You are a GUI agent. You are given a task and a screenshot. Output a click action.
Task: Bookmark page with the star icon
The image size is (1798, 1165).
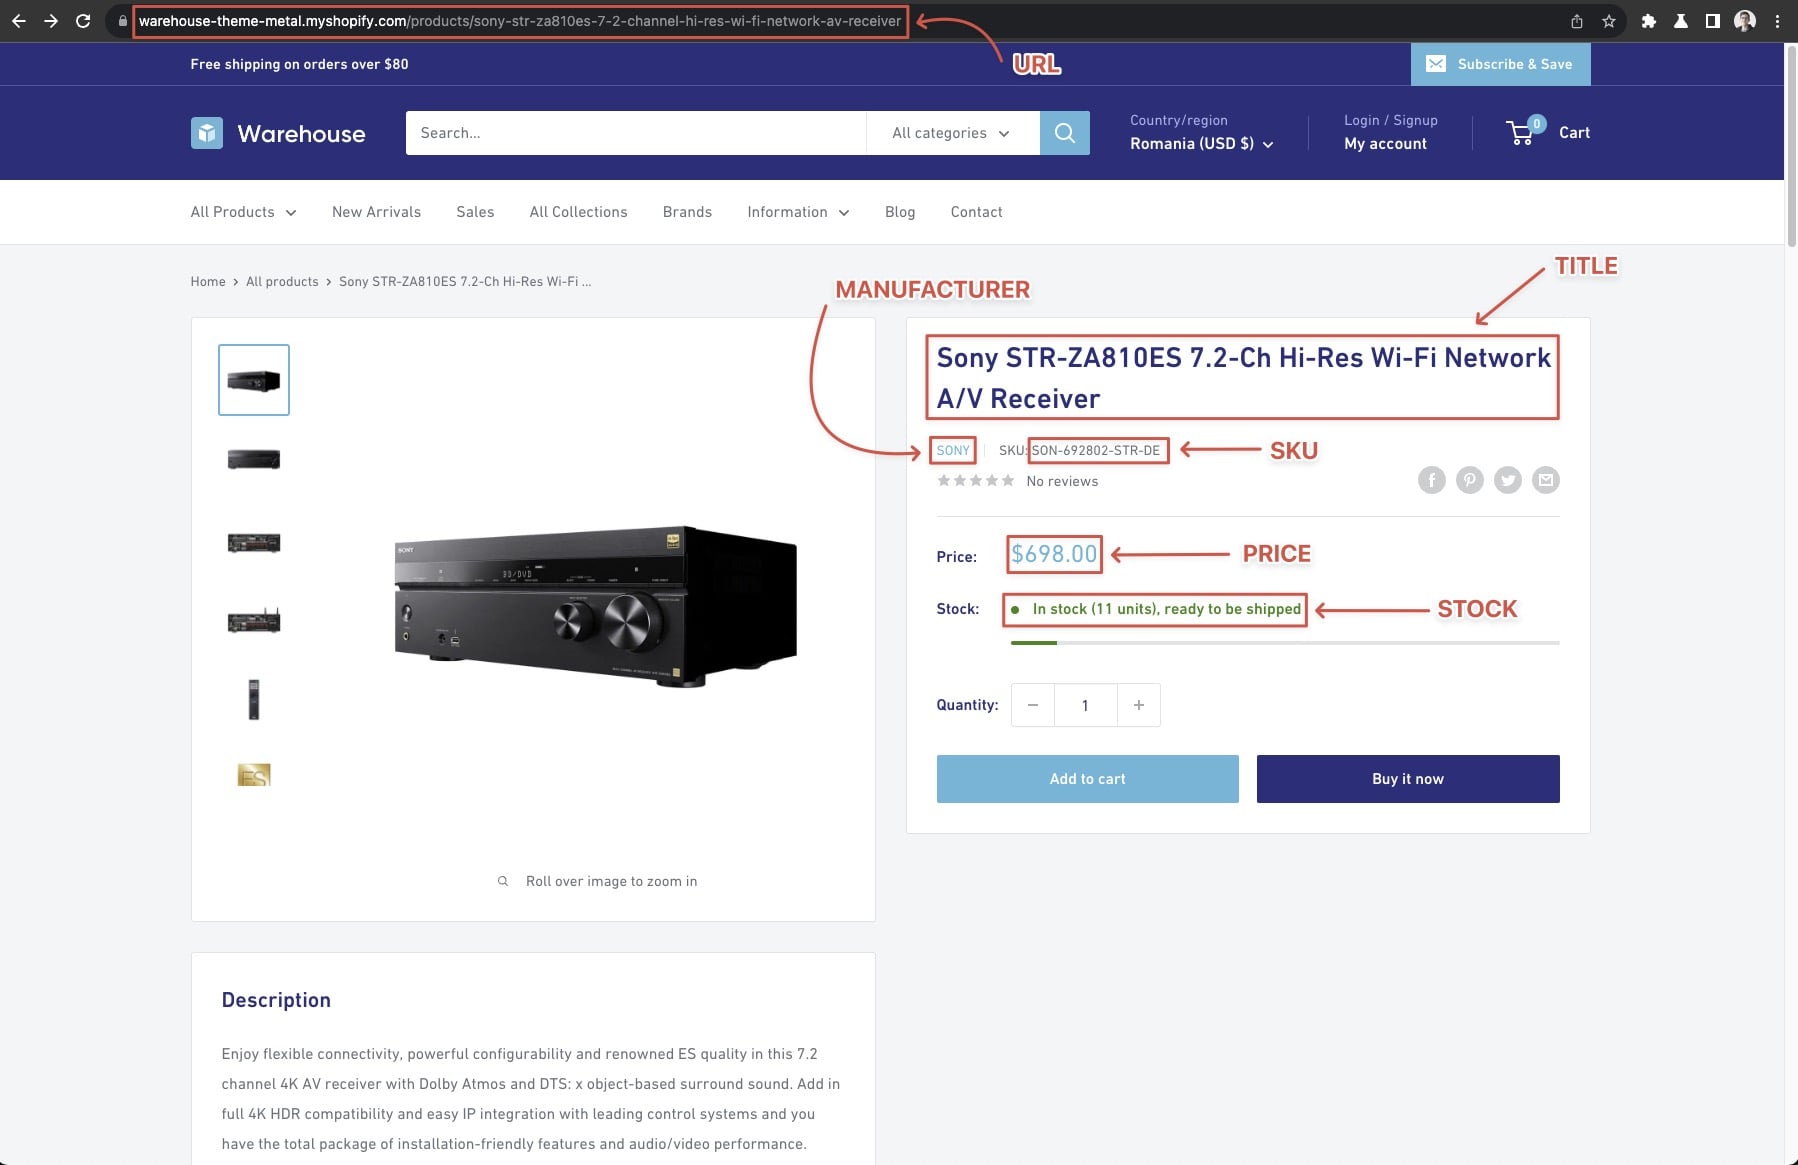point(1609,21)
